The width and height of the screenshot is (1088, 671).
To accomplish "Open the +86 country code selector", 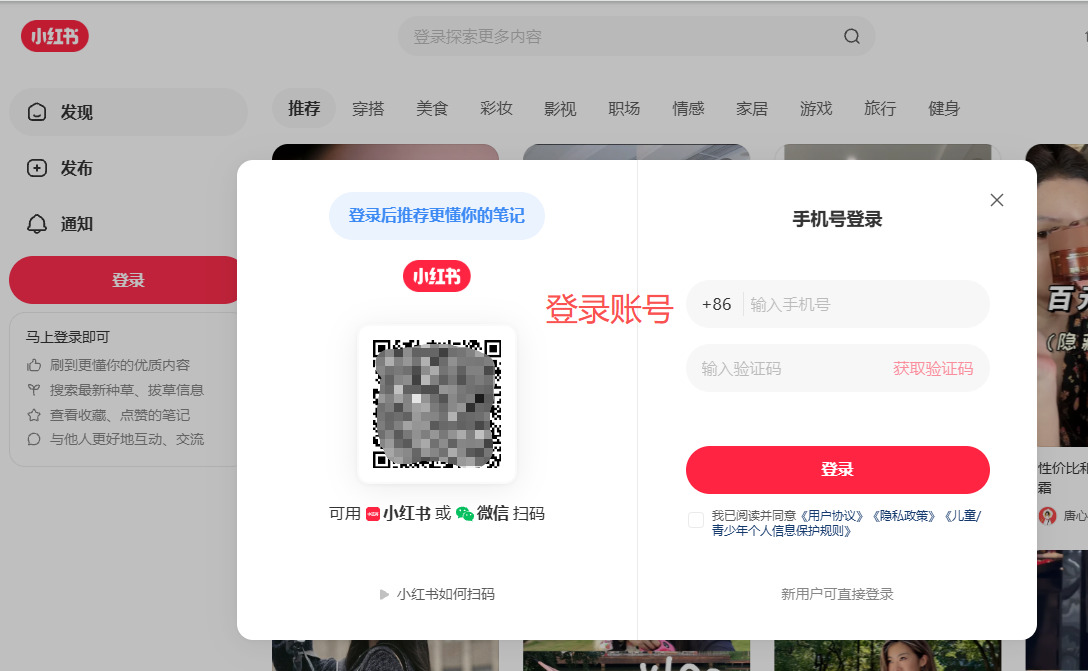I will [x=716, y=304].
